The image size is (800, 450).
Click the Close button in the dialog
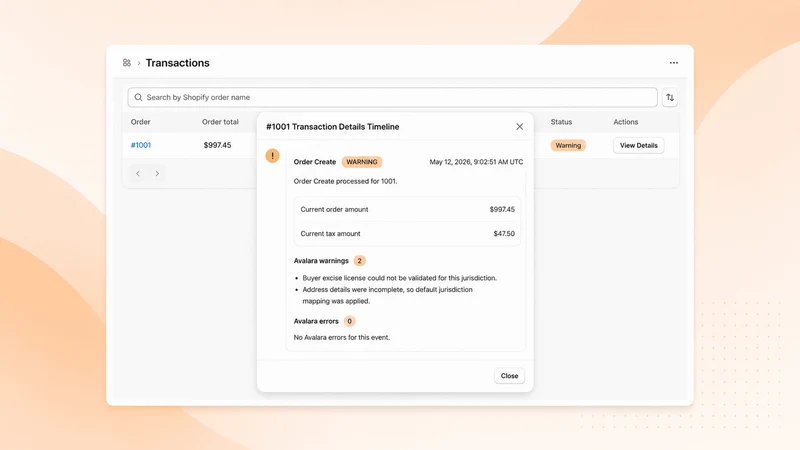click(509, 376)
